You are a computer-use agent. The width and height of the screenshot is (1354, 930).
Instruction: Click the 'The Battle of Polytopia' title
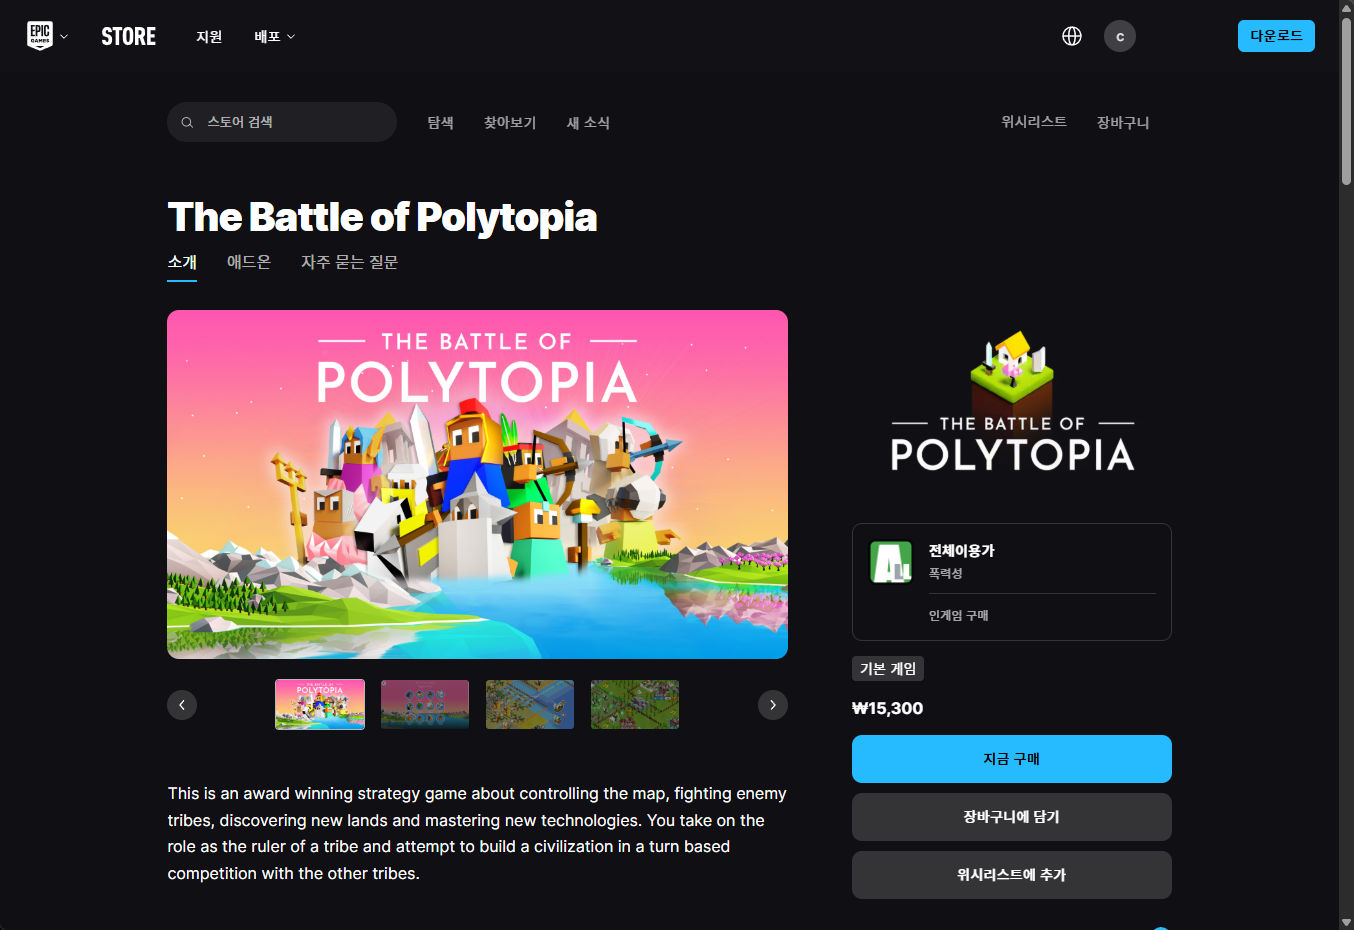coord(382,217)
